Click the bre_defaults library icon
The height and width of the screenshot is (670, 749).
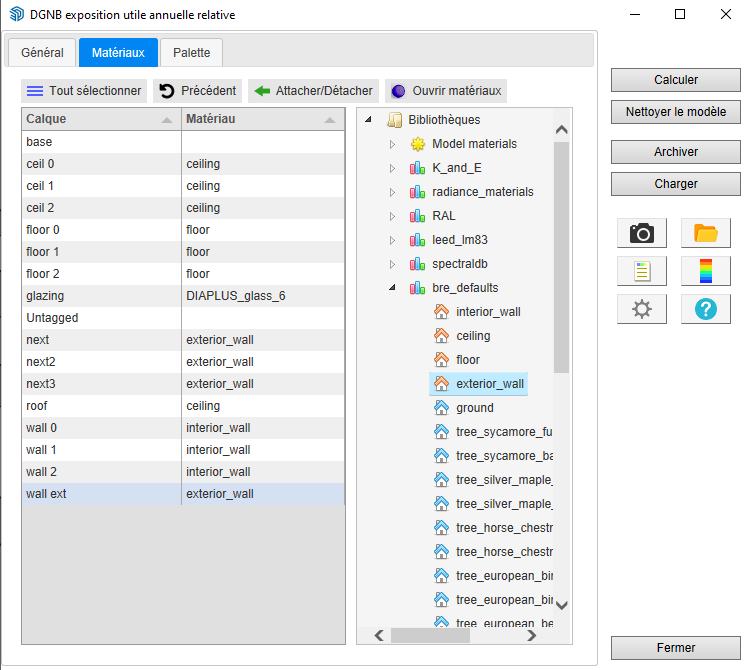tap(417, 287)
